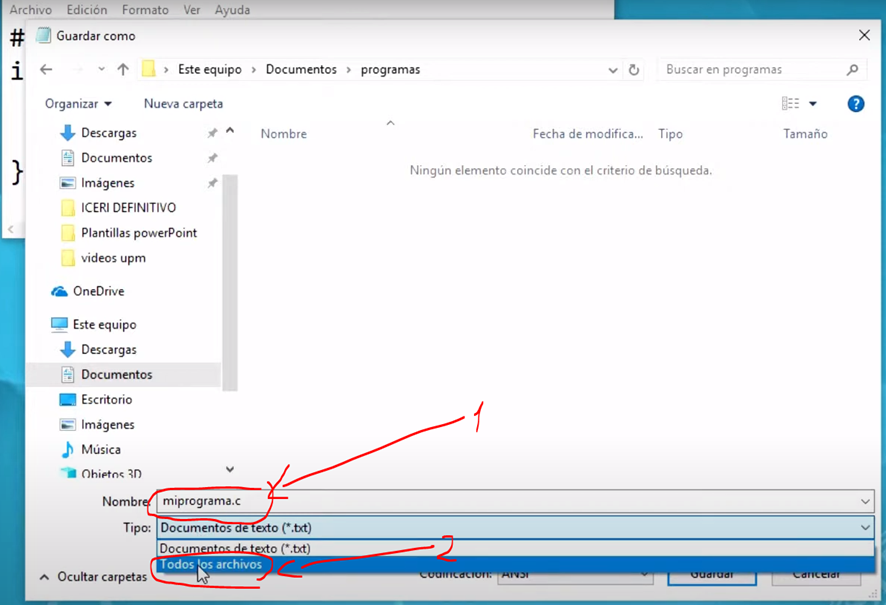This screenshot has height=605, width=886.
Task: Choose Todos los archivos file type
Action: click(x=211, y=565)
